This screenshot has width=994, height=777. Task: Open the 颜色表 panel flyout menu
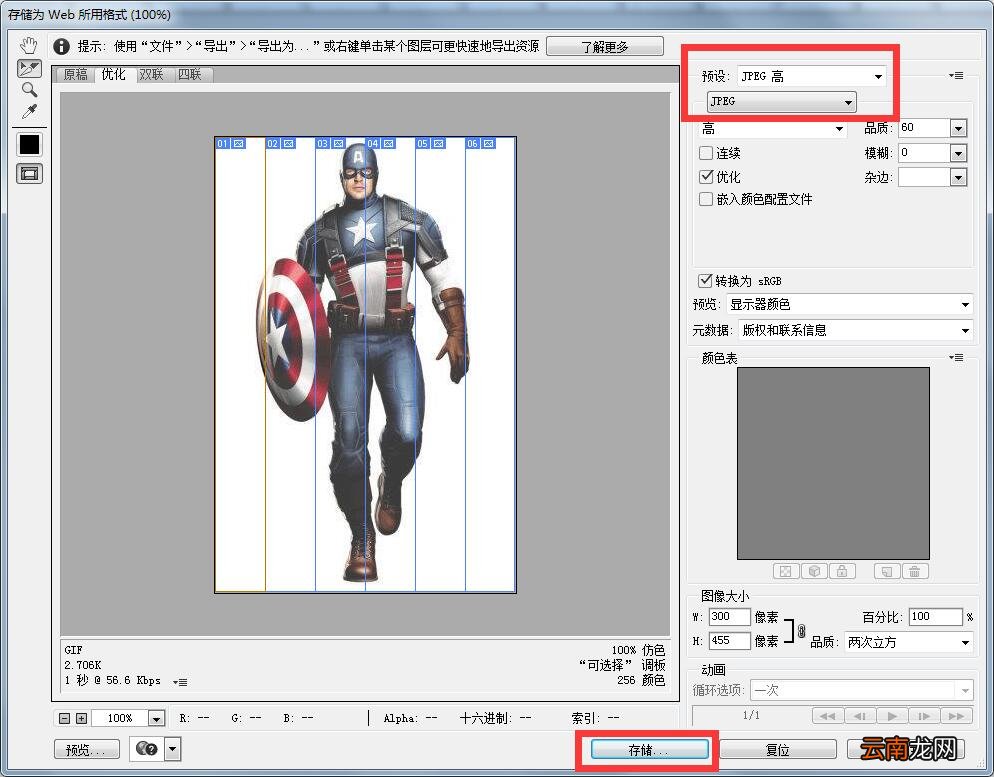957,357
